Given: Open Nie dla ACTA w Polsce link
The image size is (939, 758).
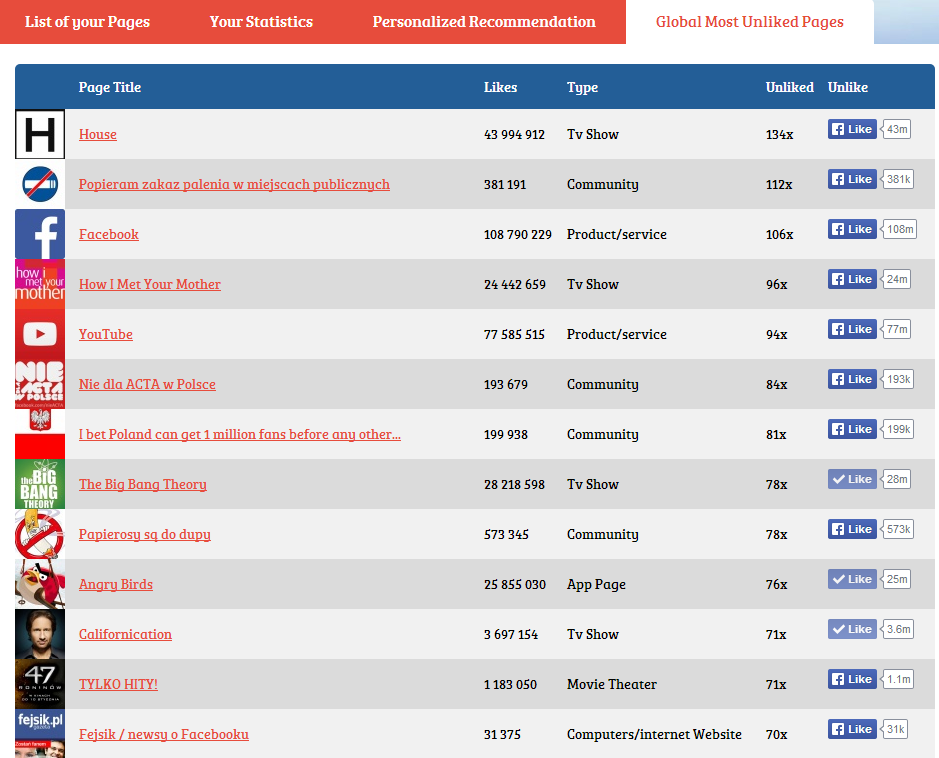Looking at the screenshot, I should coord(147,384).
